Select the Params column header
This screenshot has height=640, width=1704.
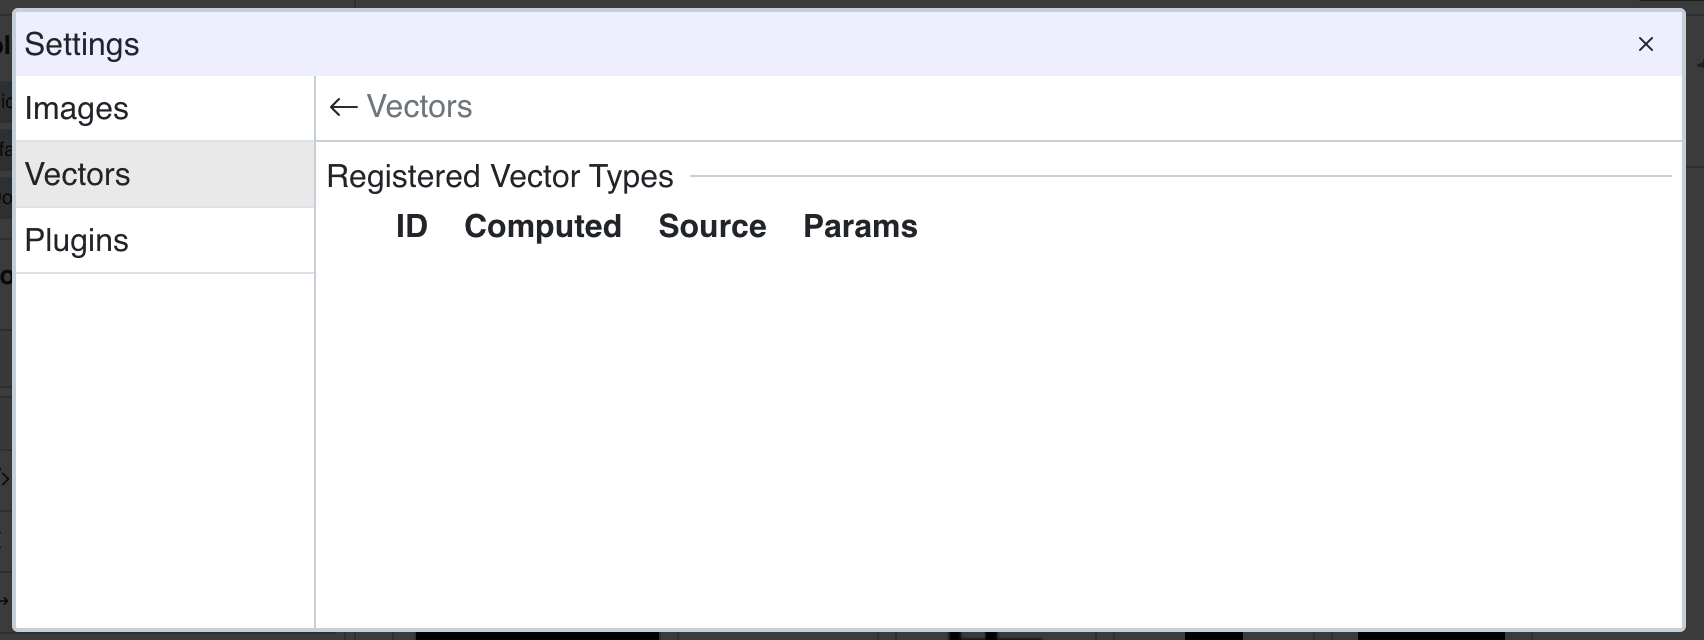pos(860,226)
